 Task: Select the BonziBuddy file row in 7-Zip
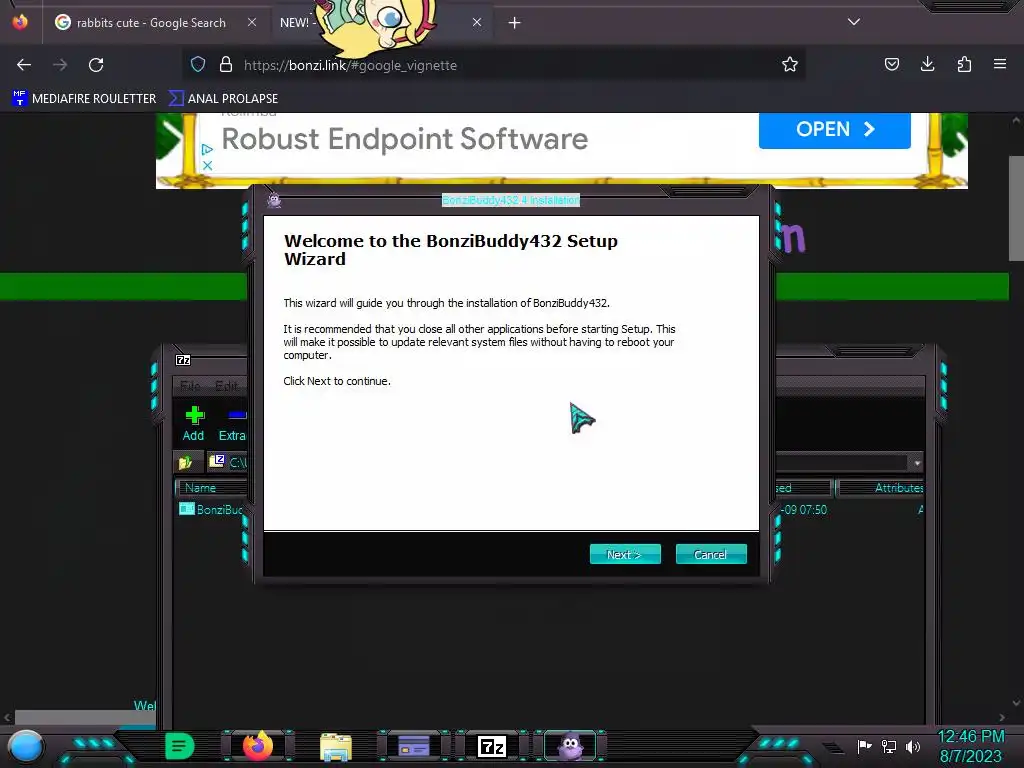click(212, 509)
